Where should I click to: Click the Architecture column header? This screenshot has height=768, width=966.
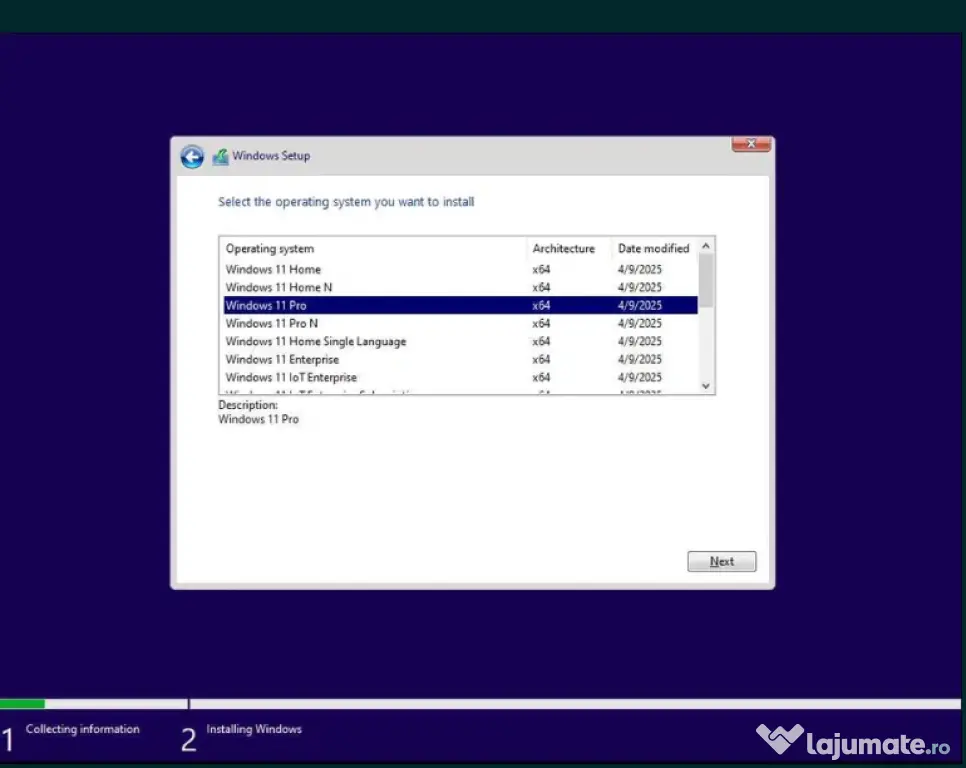pyautogui.click(x=563, y=249)
